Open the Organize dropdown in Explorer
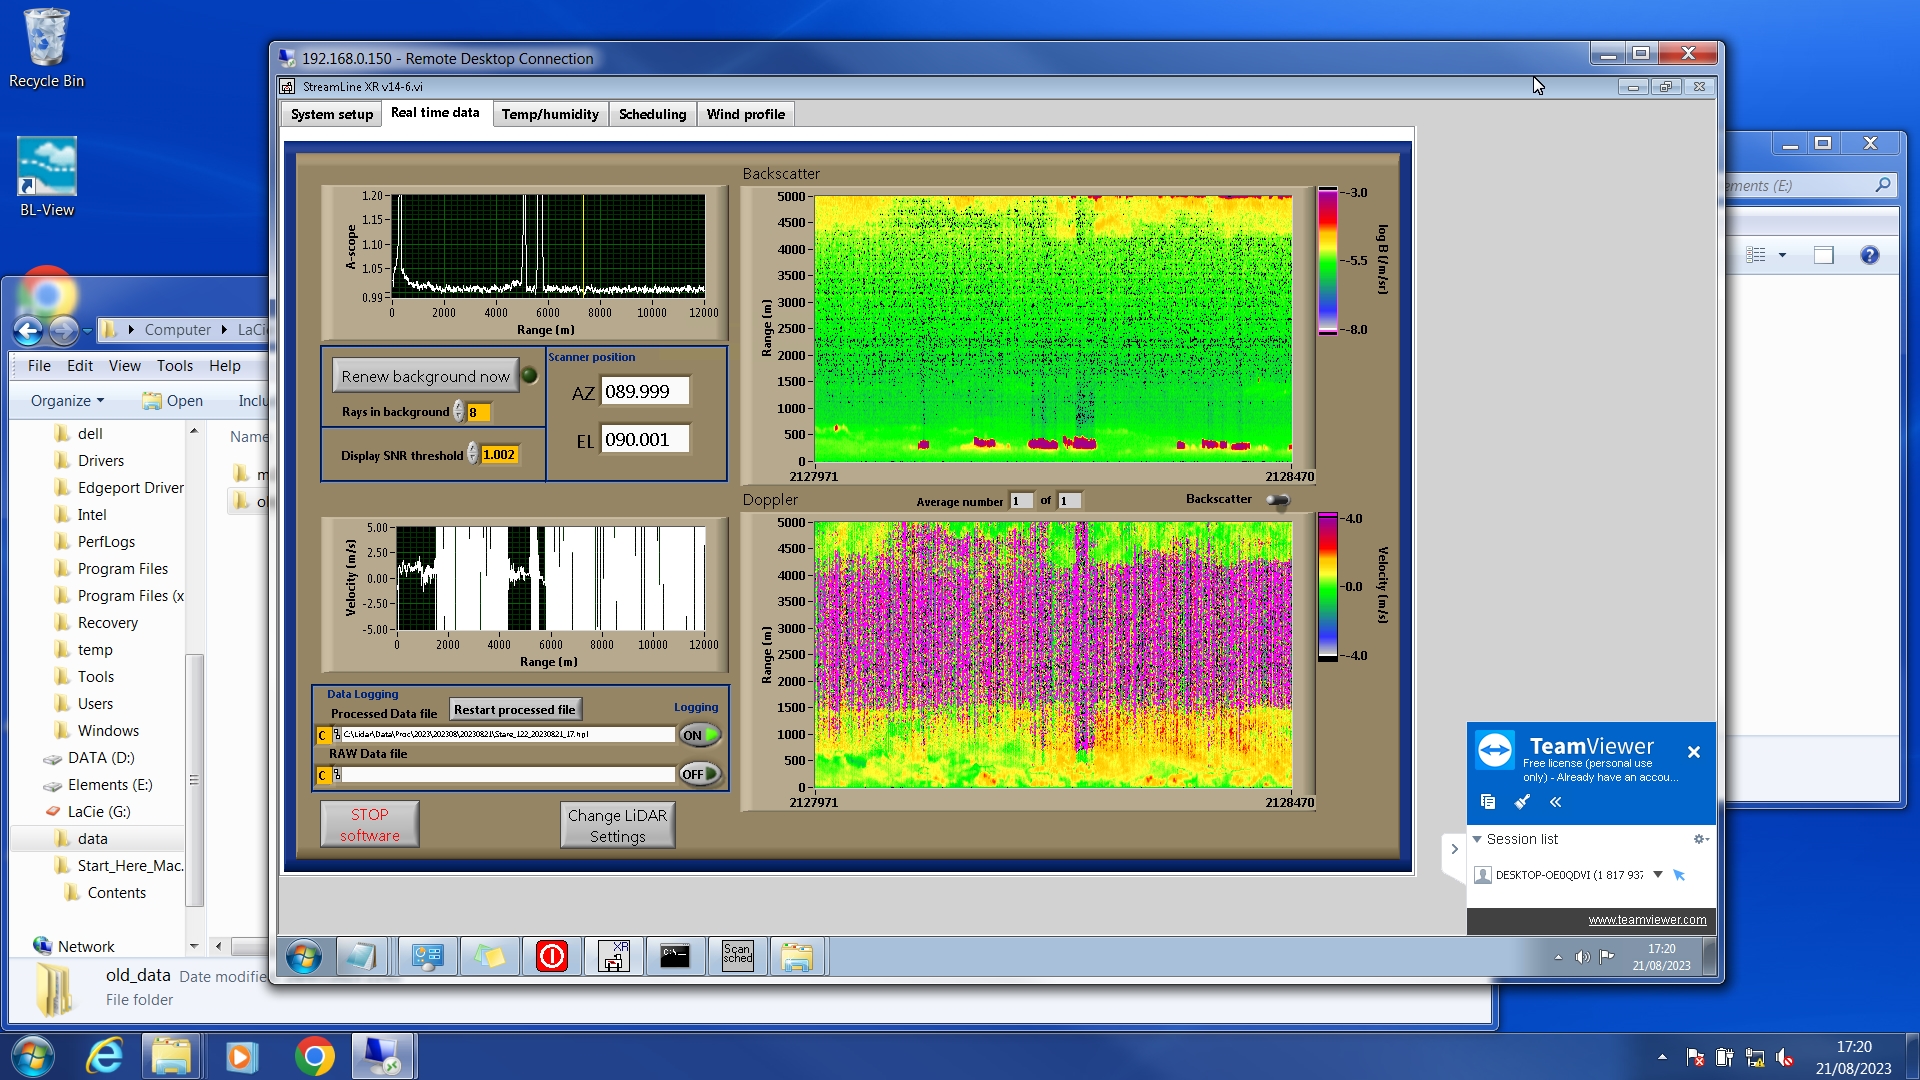This screenshot has height=1080, width=1920. (x=66, y=400)
